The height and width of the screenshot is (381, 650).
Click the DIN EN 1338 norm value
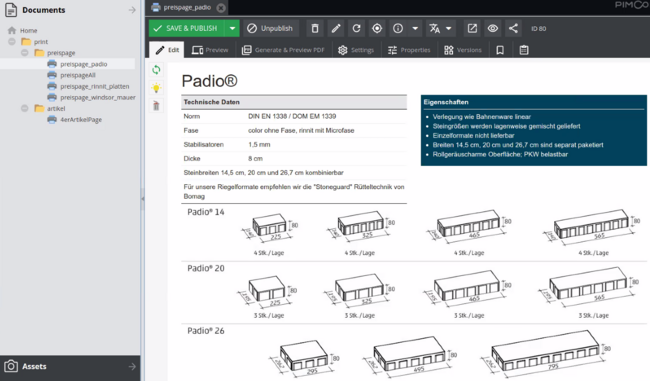pyautogui.click(x=292, y=116)
